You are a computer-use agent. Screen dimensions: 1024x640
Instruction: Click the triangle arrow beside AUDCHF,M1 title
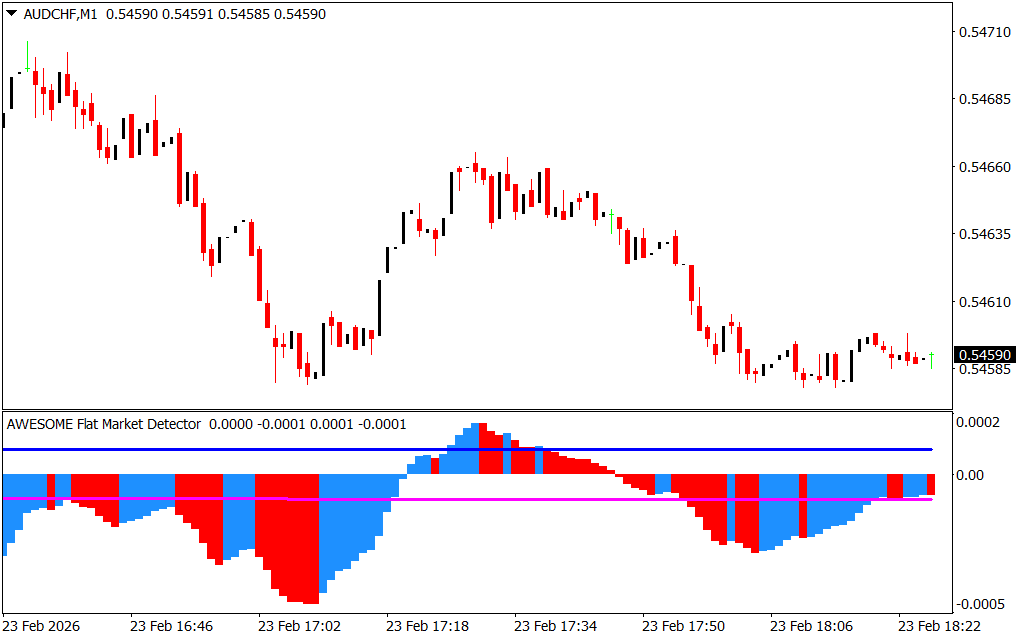pos(11,15)
